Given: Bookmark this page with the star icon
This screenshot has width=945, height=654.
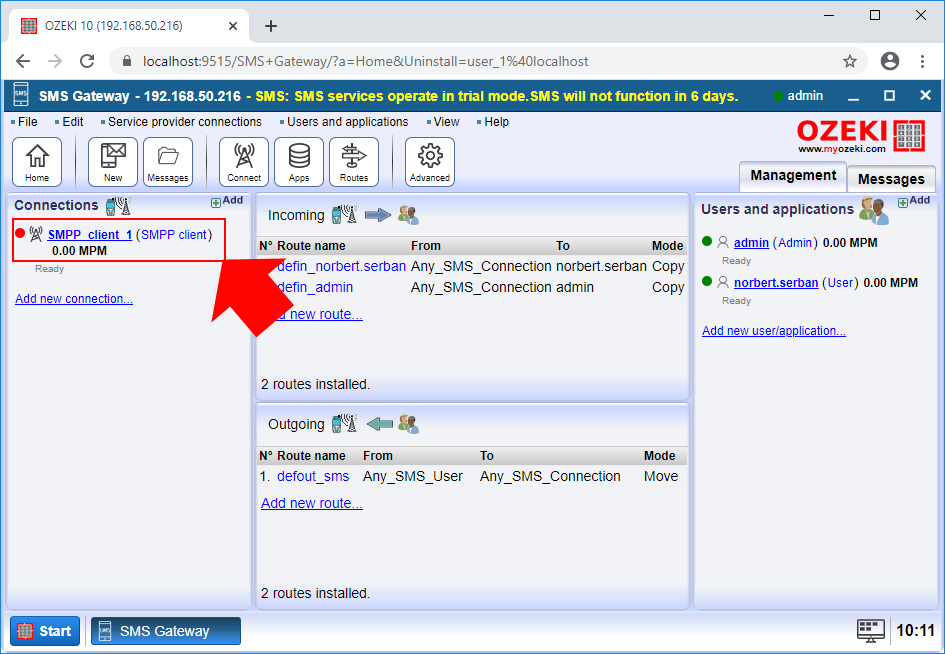Looking at the screenshot, I should click(850, 61).
